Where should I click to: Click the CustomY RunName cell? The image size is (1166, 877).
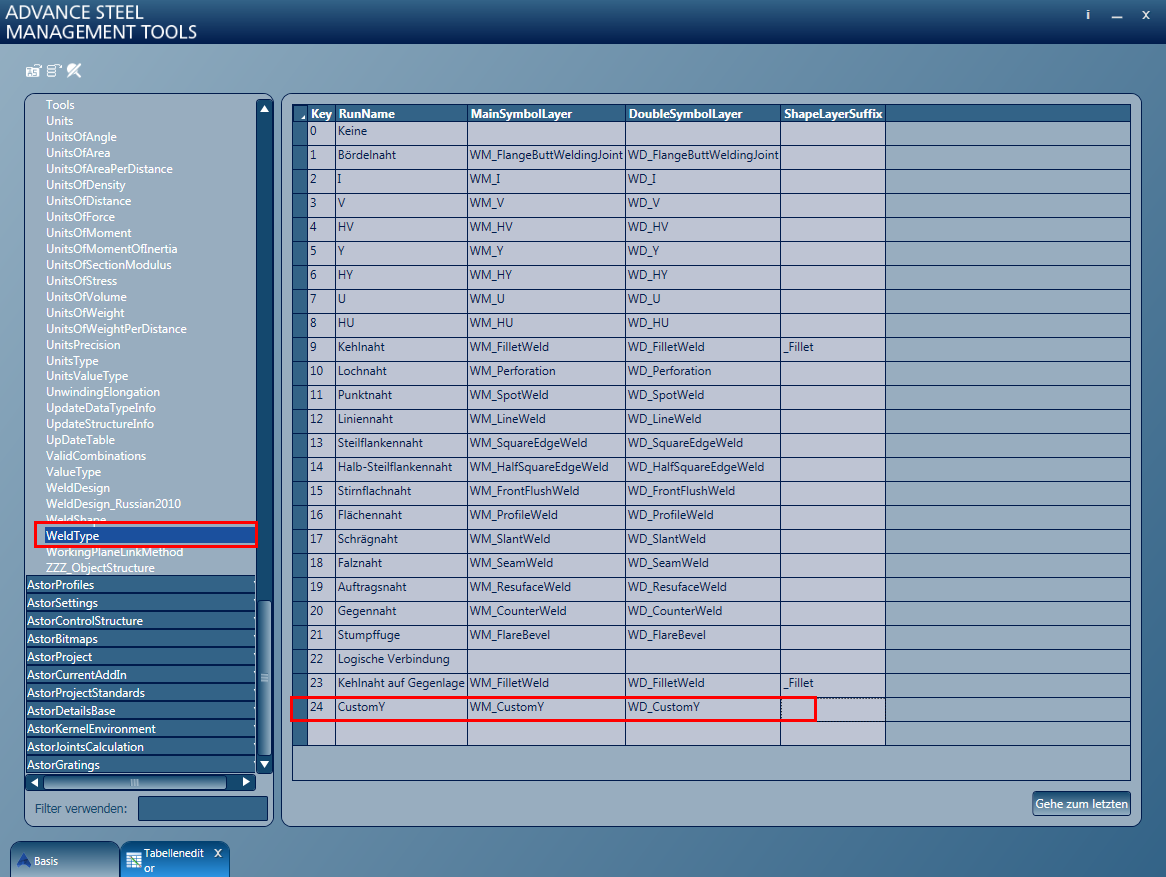tap(402, 707)
